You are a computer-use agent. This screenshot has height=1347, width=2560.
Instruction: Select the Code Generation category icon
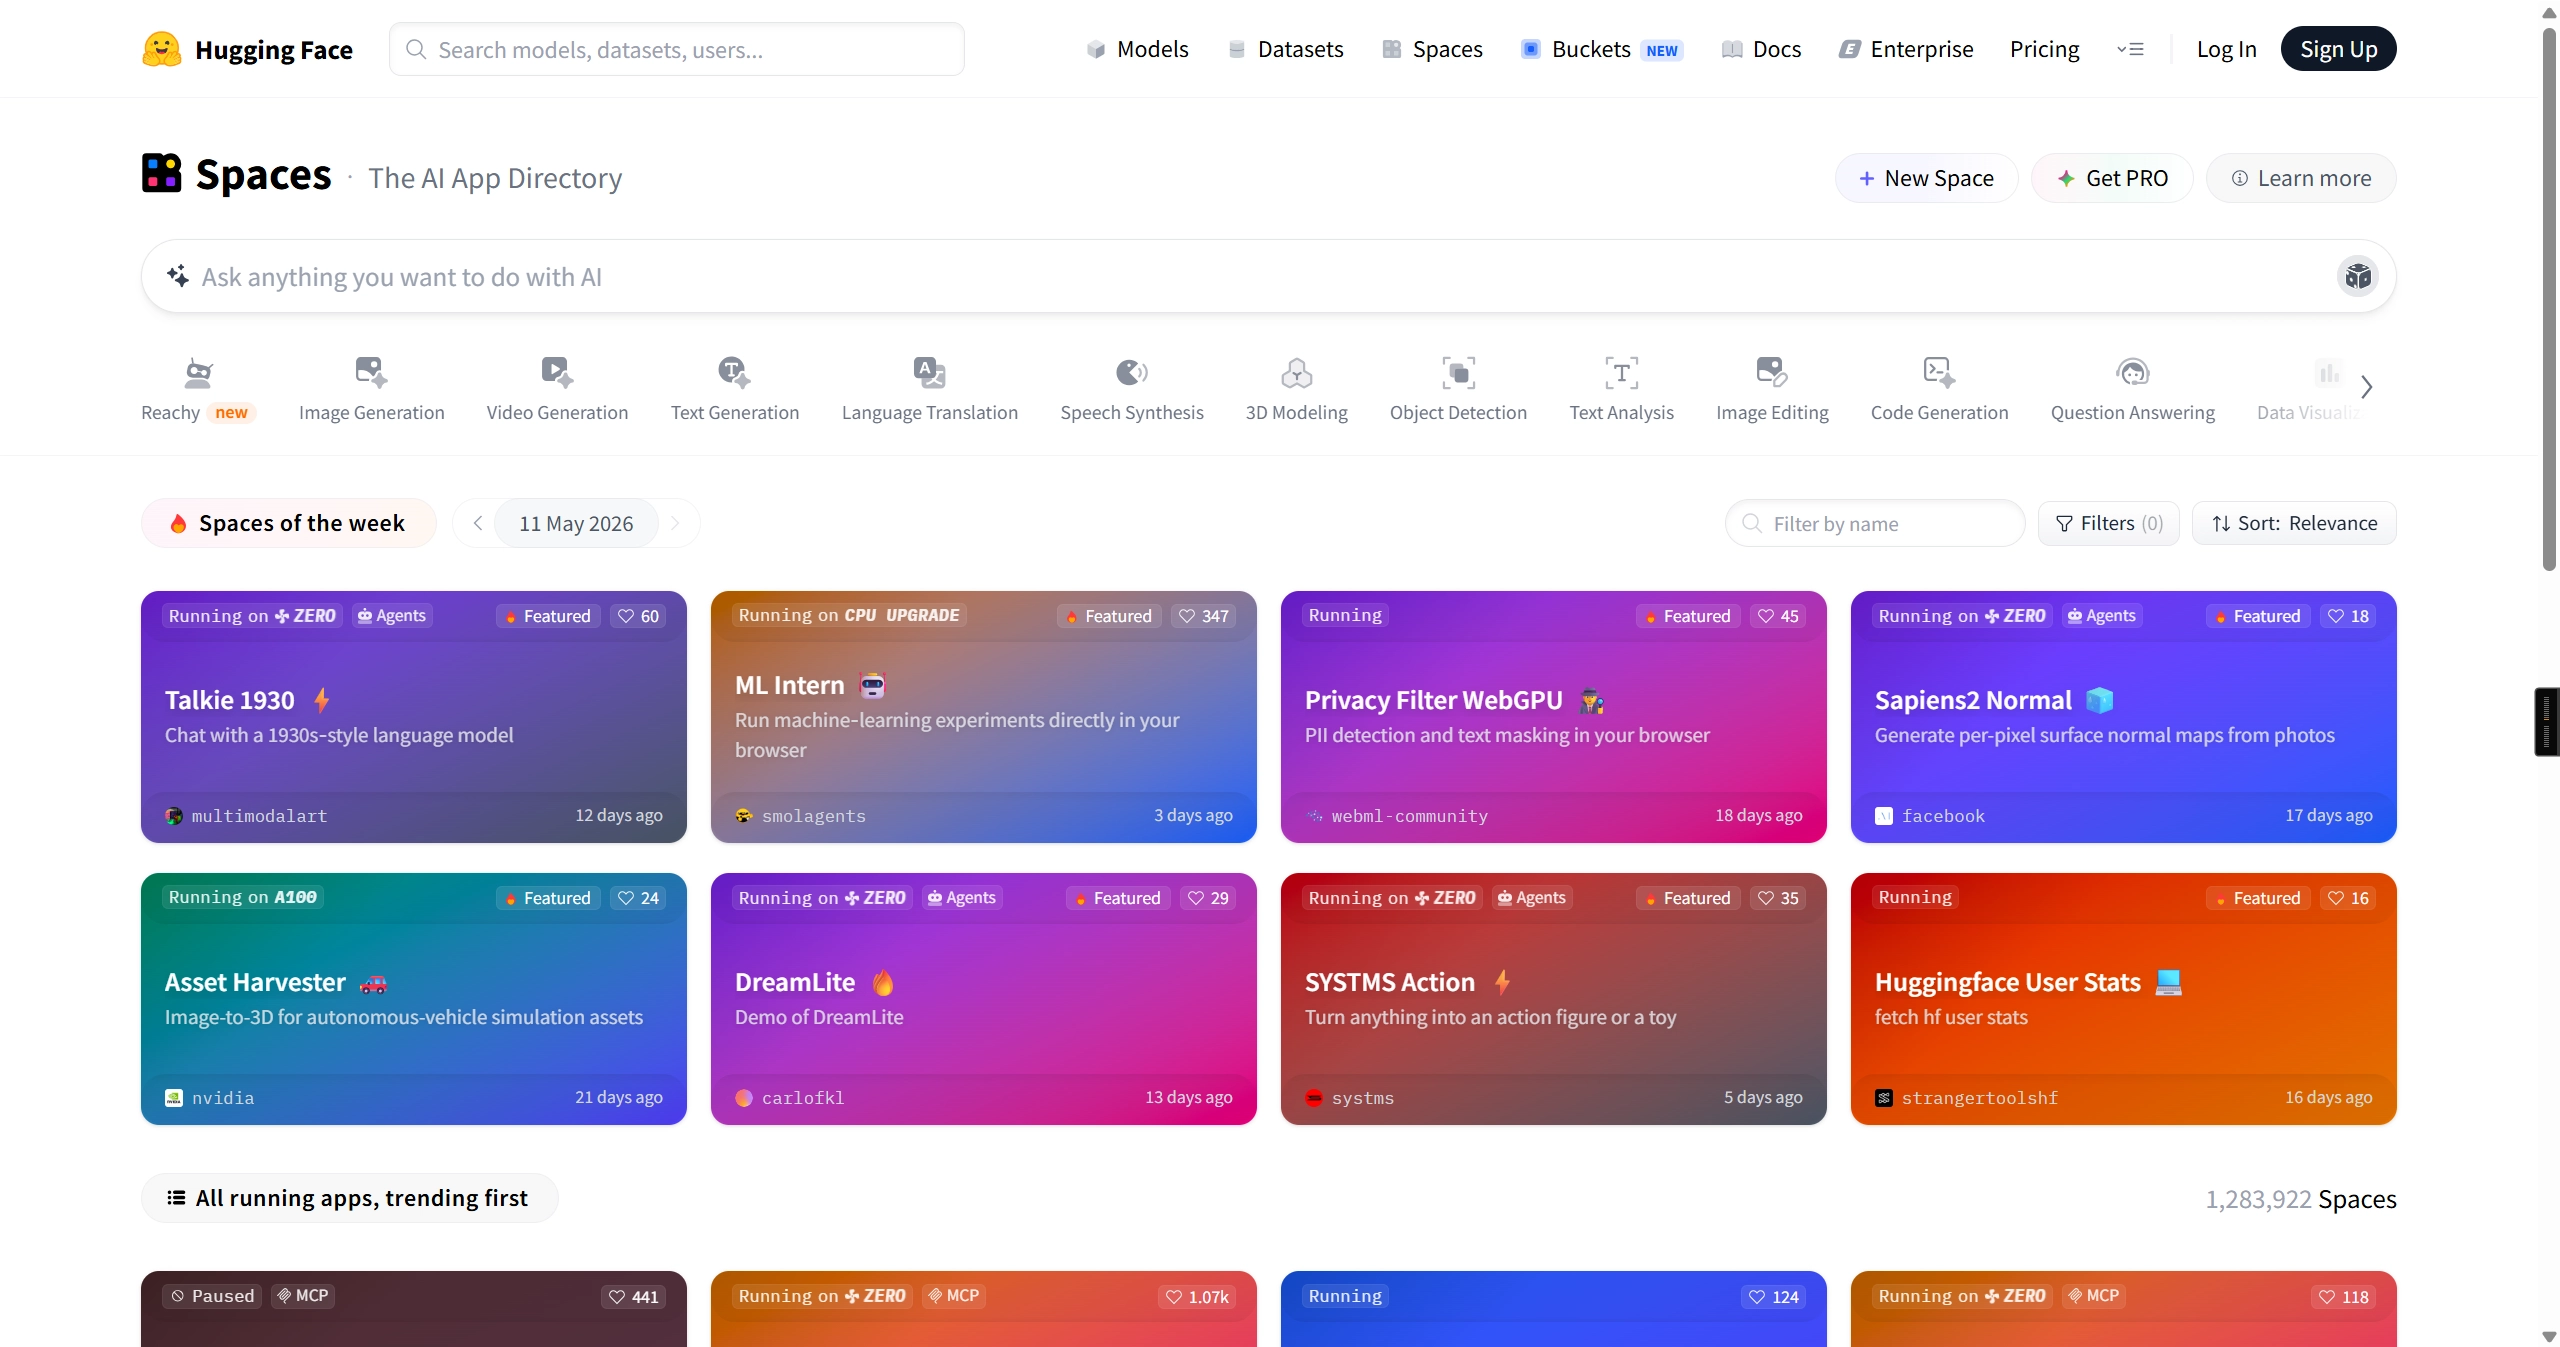pos(1939,372)
